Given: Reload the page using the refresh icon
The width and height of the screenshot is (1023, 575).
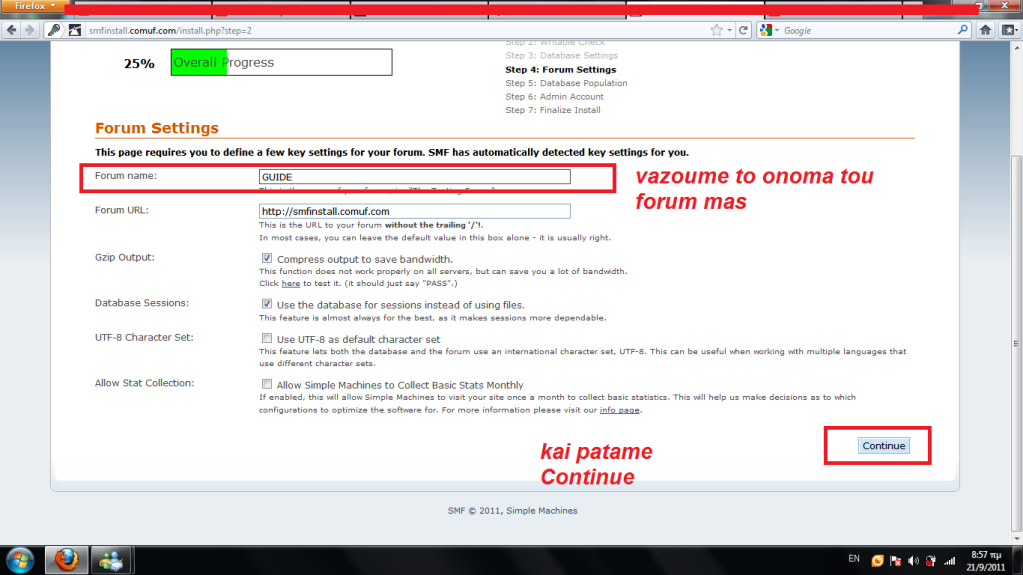Looking at the screenshot, I should click(743, 30).
